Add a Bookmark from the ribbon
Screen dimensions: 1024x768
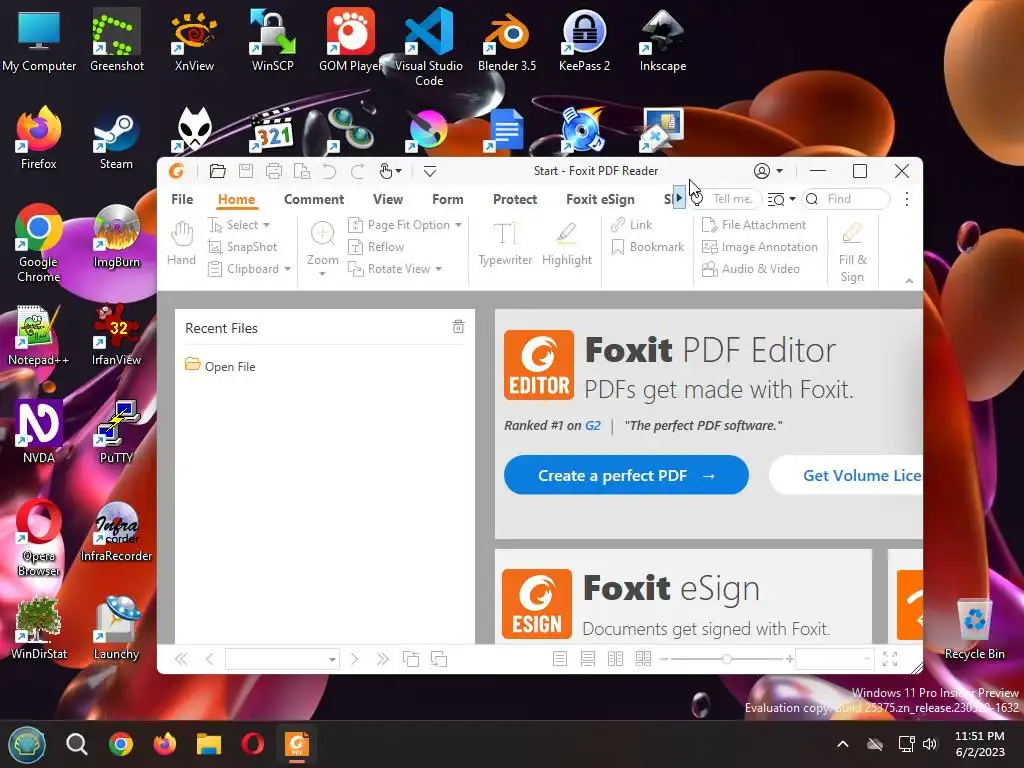(647, 247)
